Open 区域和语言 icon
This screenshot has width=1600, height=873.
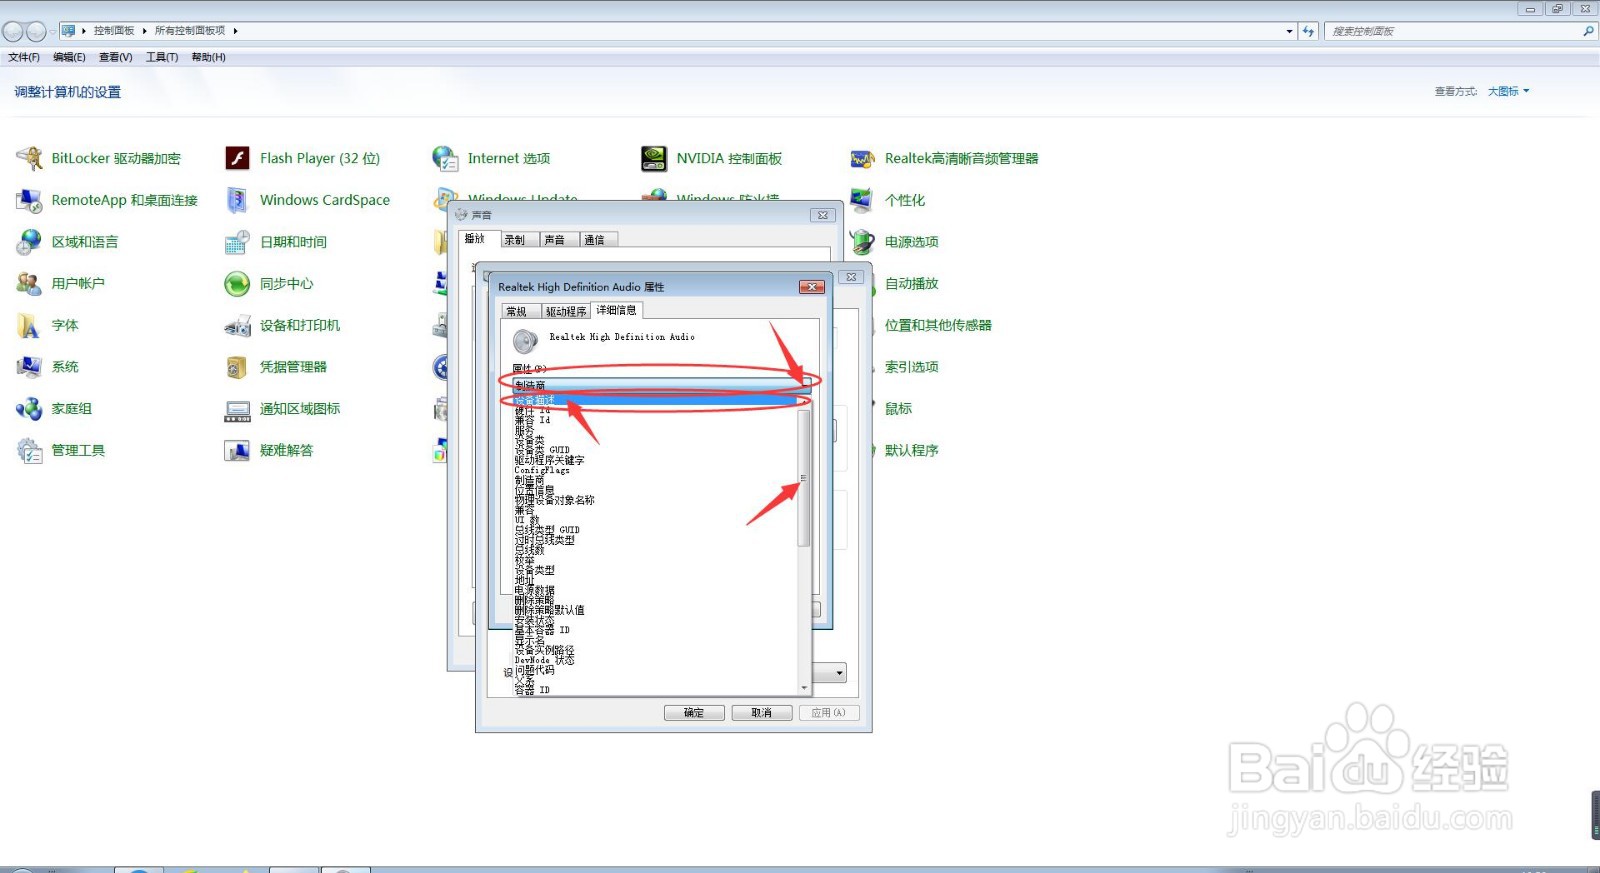[29, 242]
